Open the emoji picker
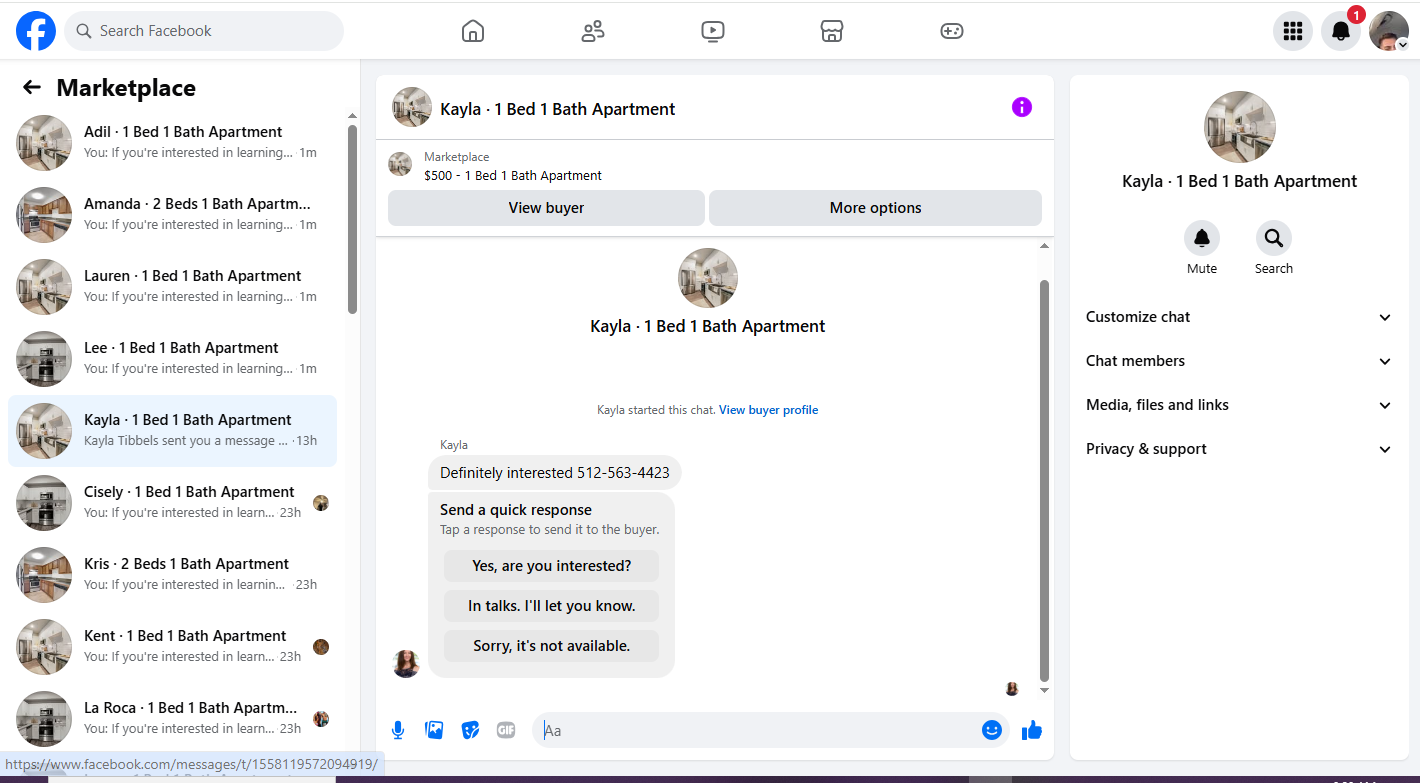1420x783 pixels. pyautogui.click(x=992, y=730)
